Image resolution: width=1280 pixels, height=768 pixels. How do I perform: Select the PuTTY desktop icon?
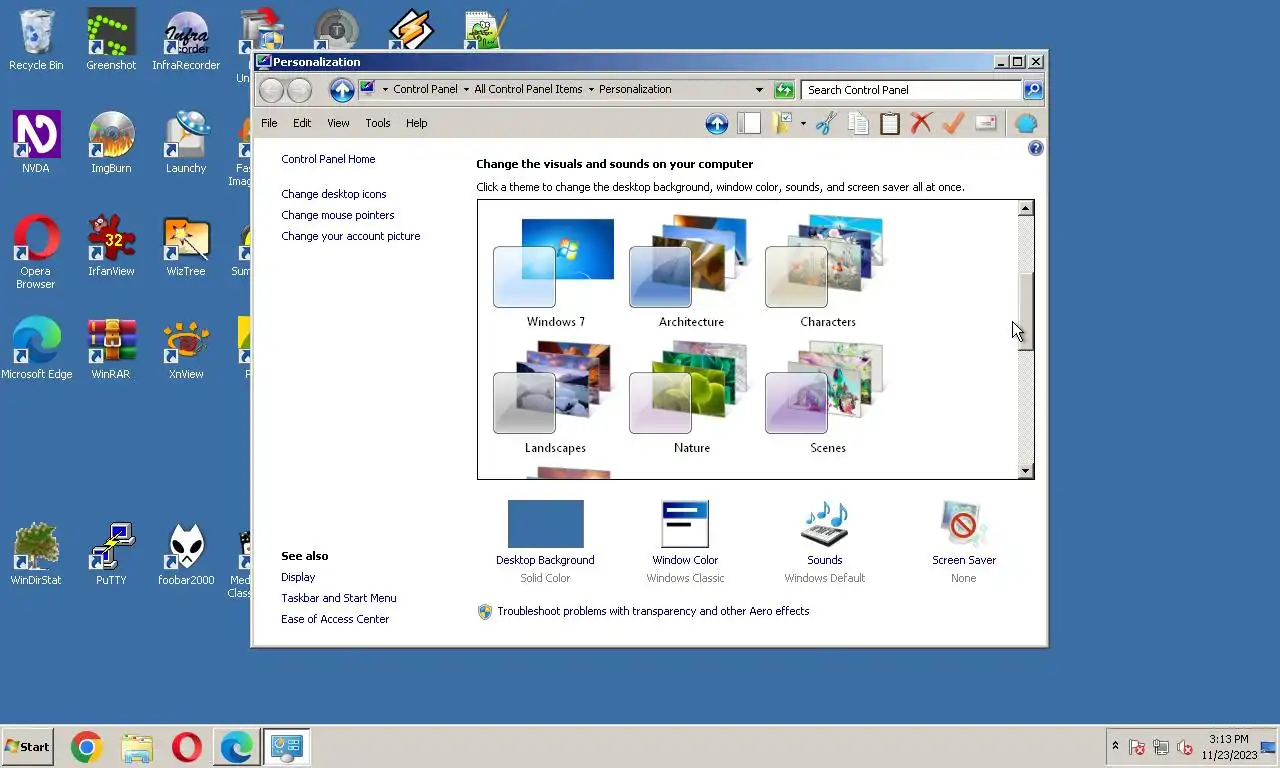(x=111, y=554)
